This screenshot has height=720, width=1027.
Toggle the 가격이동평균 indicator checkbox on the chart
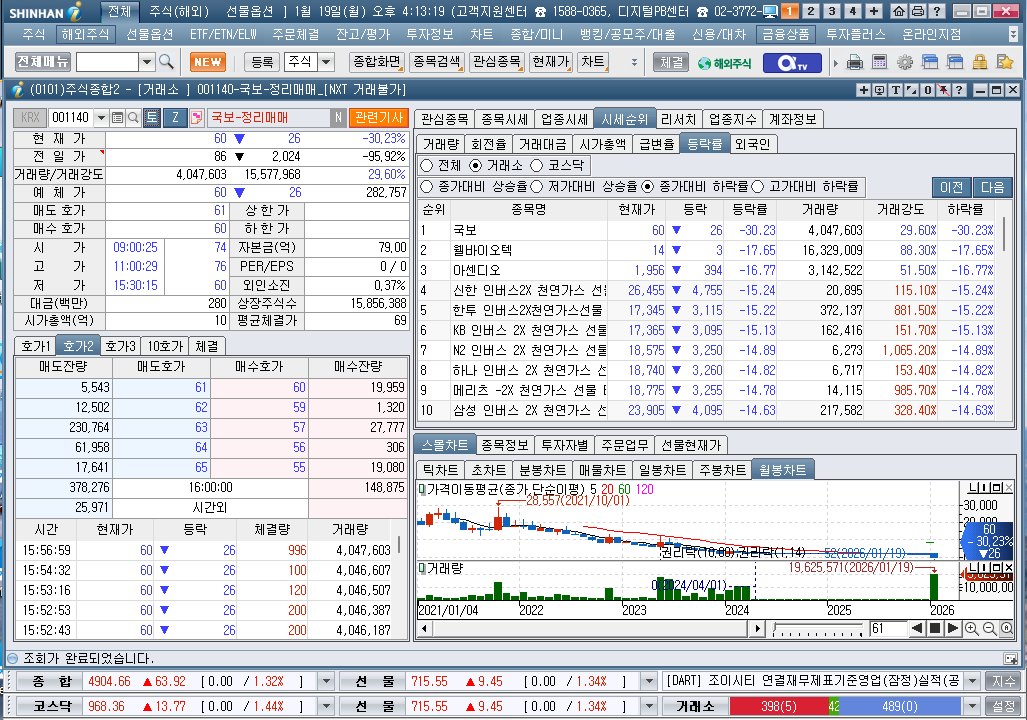click(x=422, y=489)
